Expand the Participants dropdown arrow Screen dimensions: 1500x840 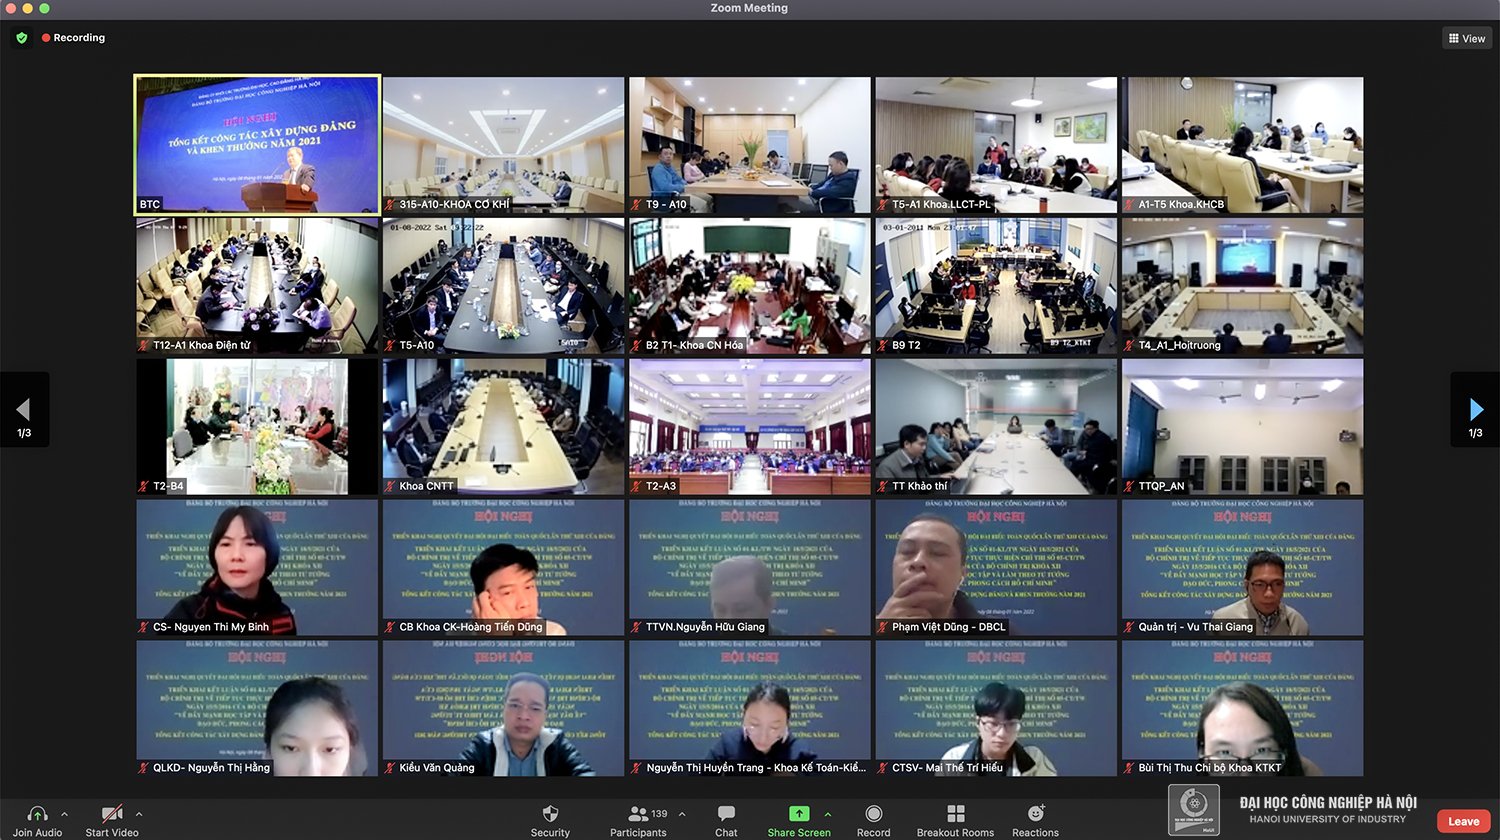(681, 812)
